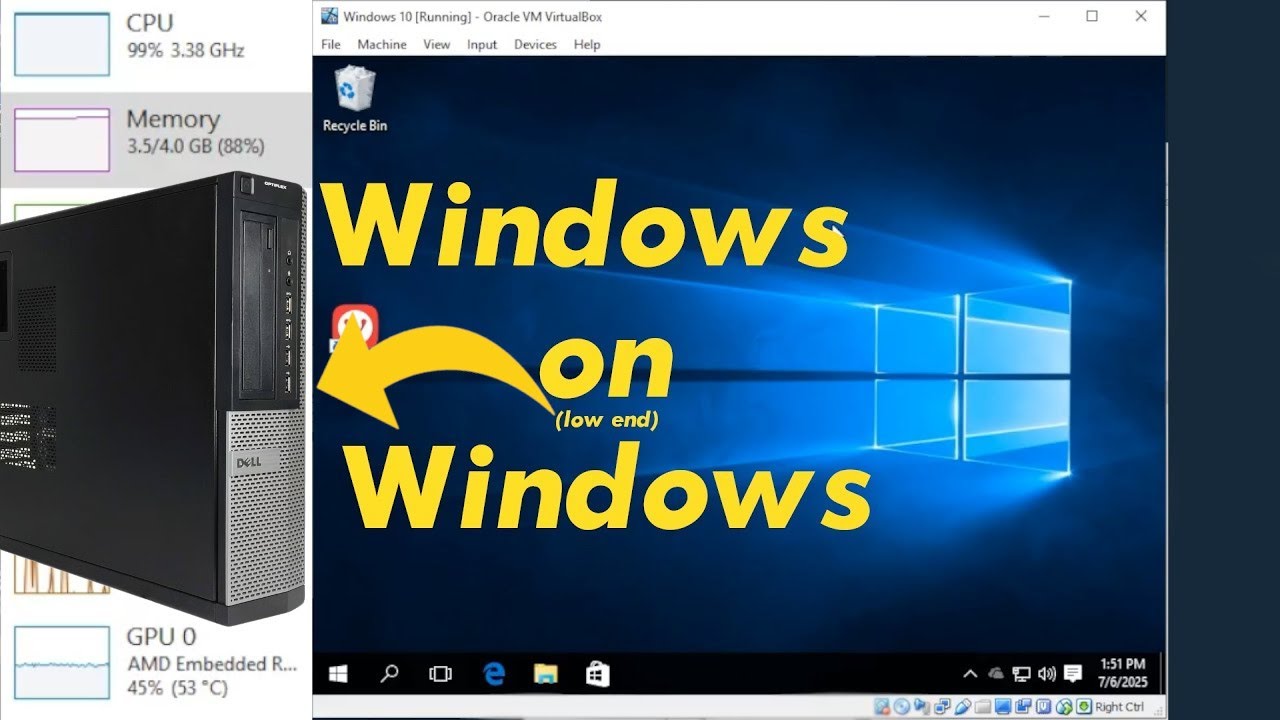
Task: Click the VirtualBox hard disk activity indicator
Action: pyautogui.click(x=882, y=707)
